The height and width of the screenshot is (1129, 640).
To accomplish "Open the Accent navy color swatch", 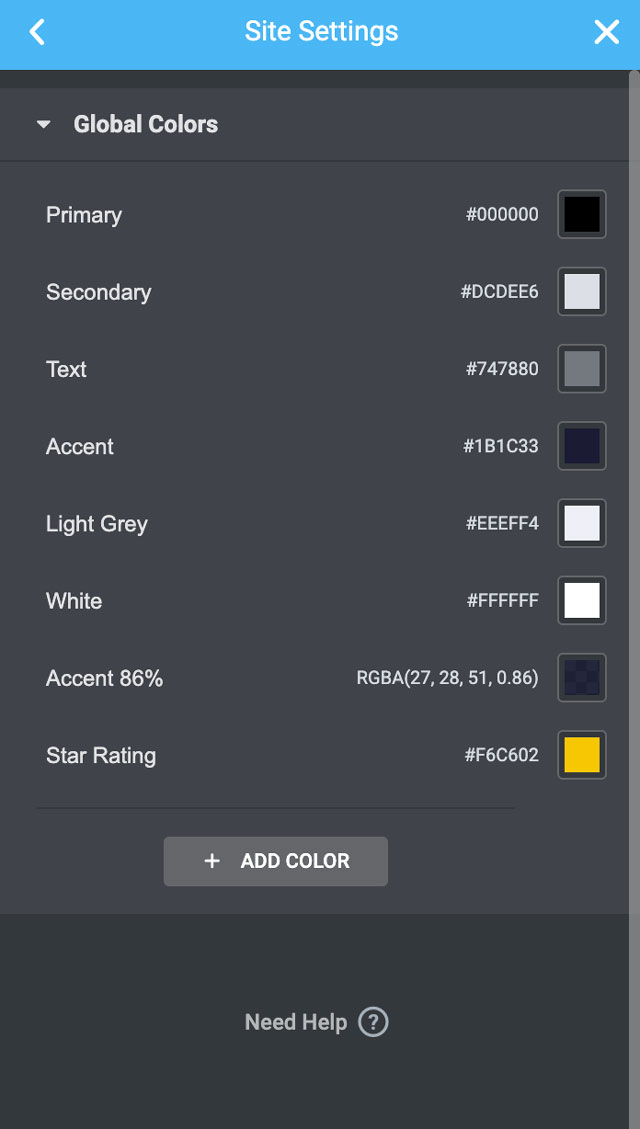I will (582, 446).
